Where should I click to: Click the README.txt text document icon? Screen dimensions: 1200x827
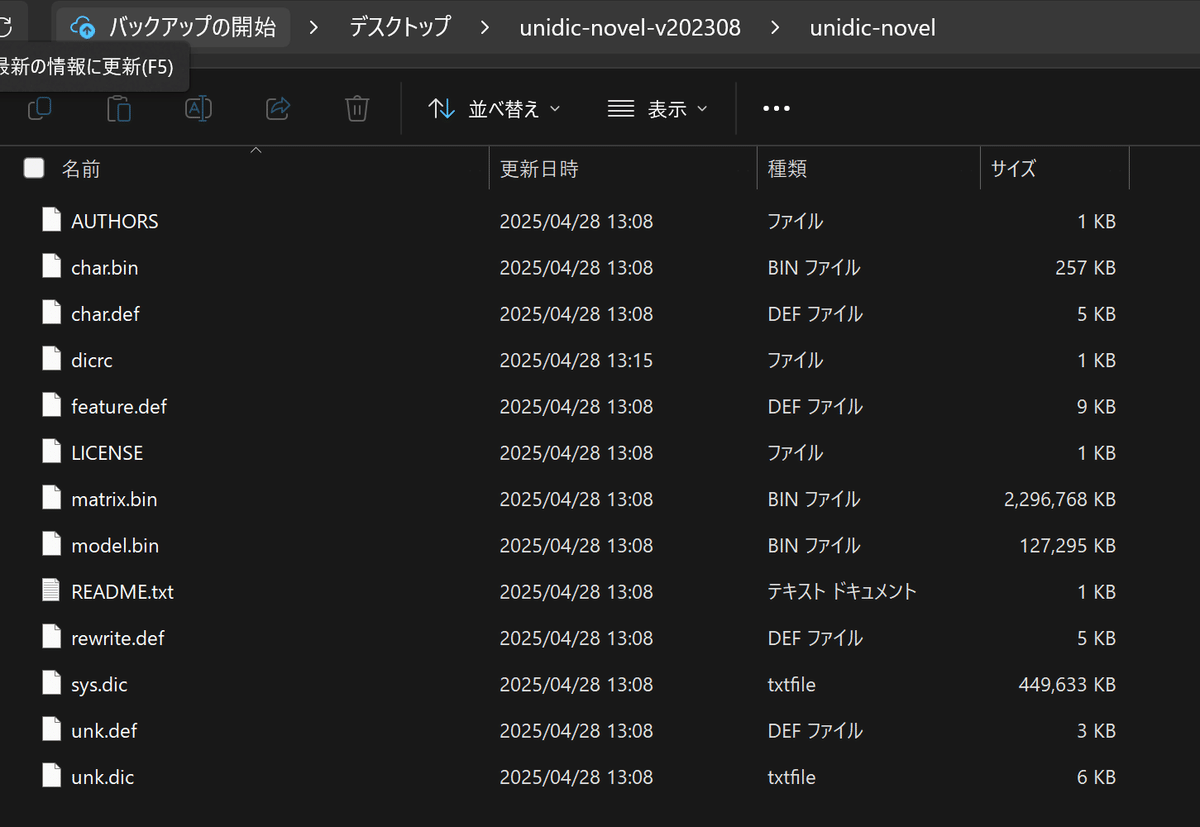coord(51,591)
